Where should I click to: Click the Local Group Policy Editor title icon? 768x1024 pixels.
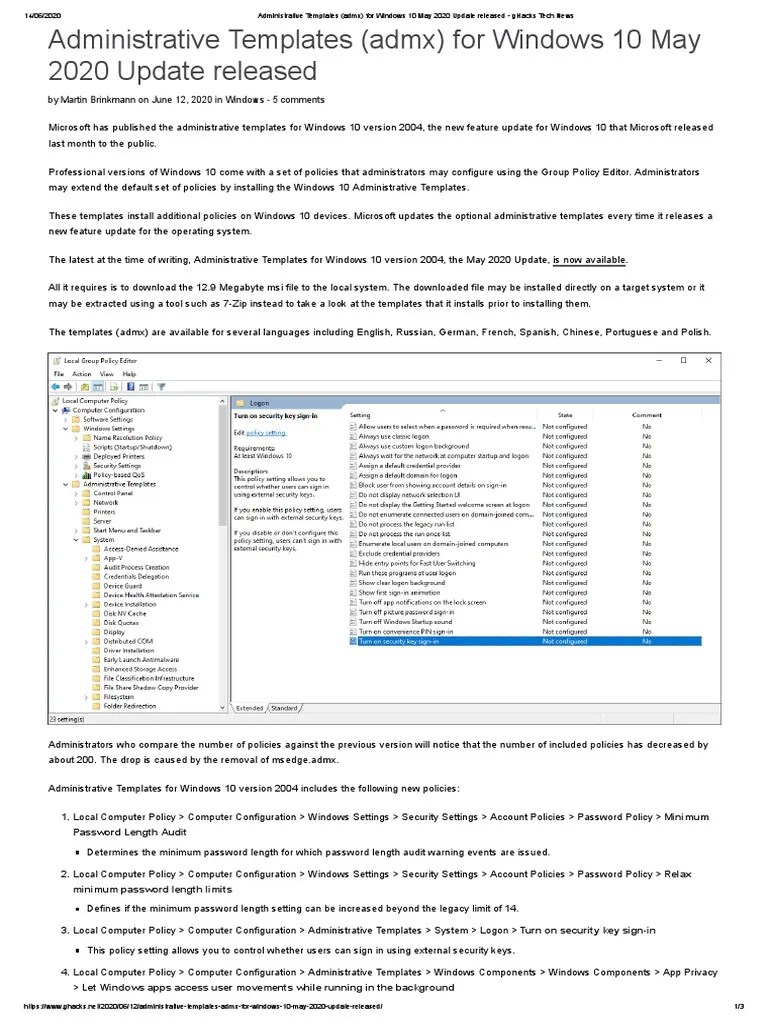[57, 360]
